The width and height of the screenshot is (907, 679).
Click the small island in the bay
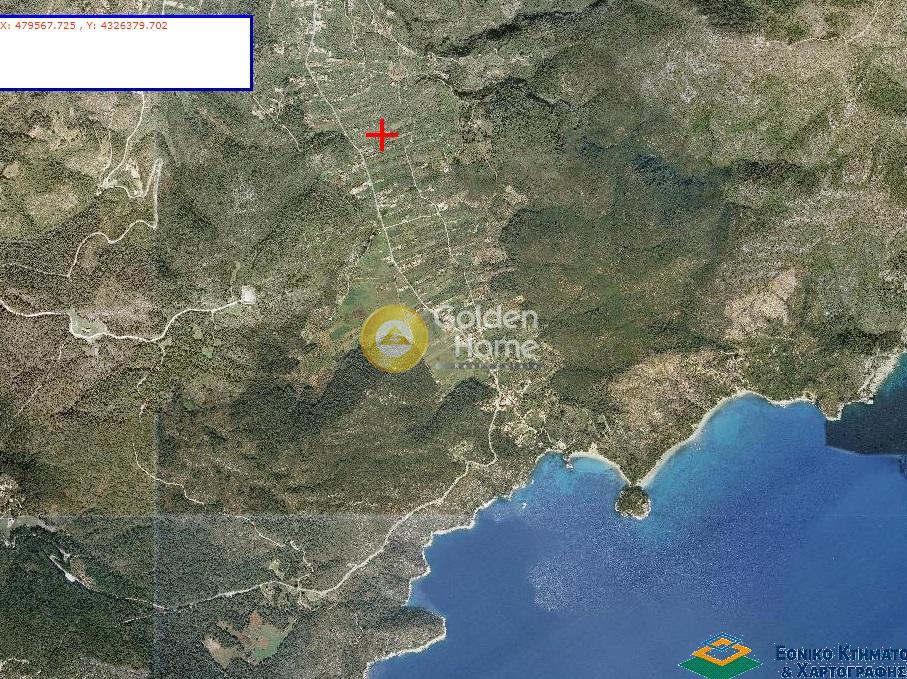click(632, 502)
